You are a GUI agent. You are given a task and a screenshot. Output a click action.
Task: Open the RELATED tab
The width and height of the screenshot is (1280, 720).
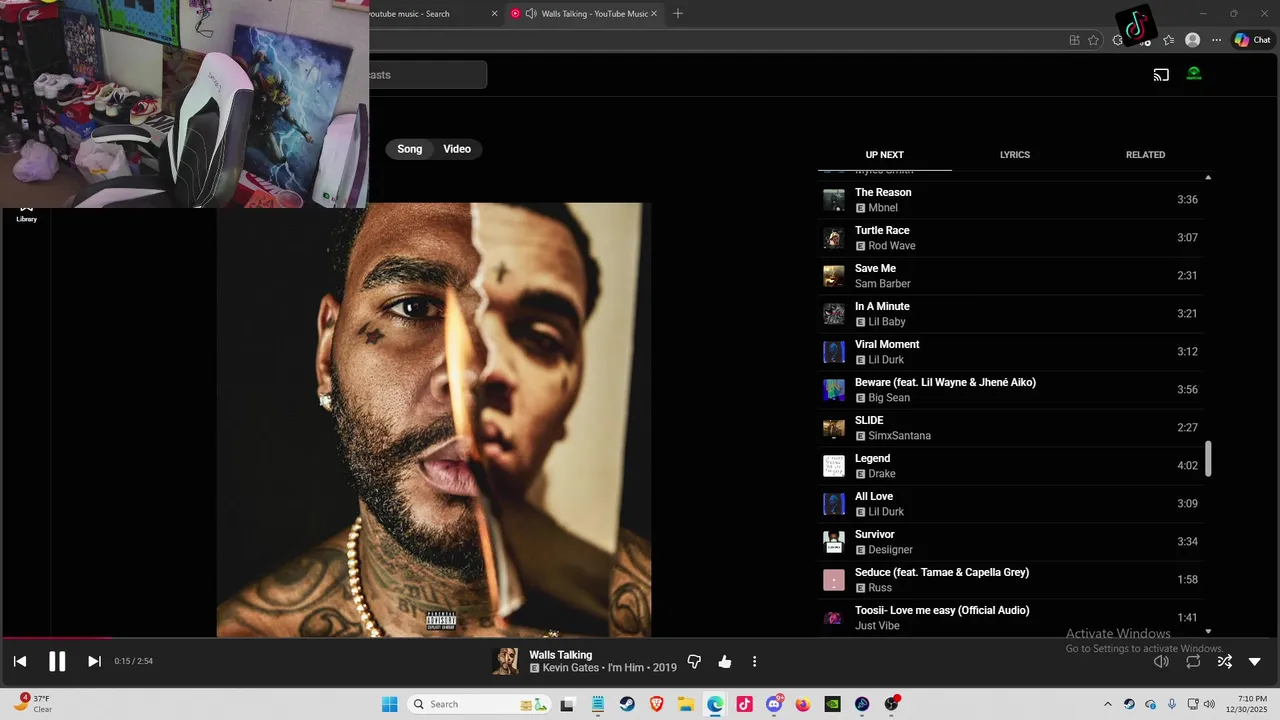point(1145,155)
